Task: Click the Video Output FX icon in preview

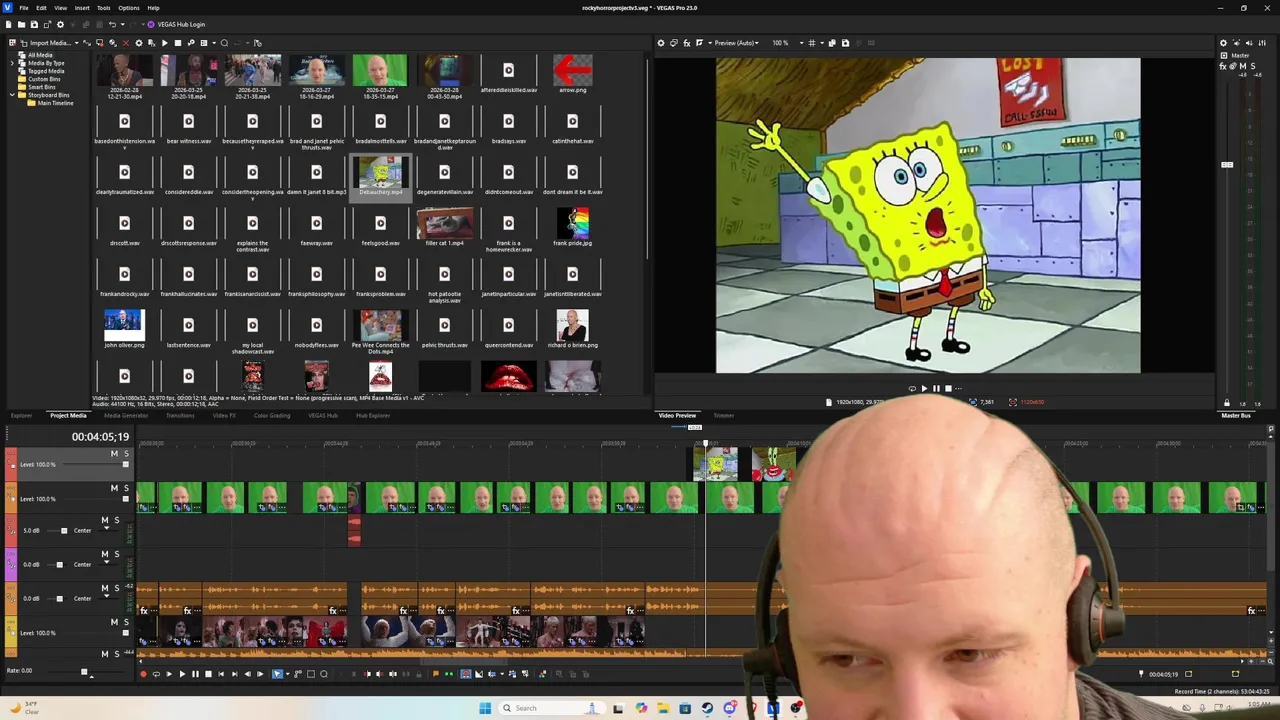Action: (x=687, y=43)
